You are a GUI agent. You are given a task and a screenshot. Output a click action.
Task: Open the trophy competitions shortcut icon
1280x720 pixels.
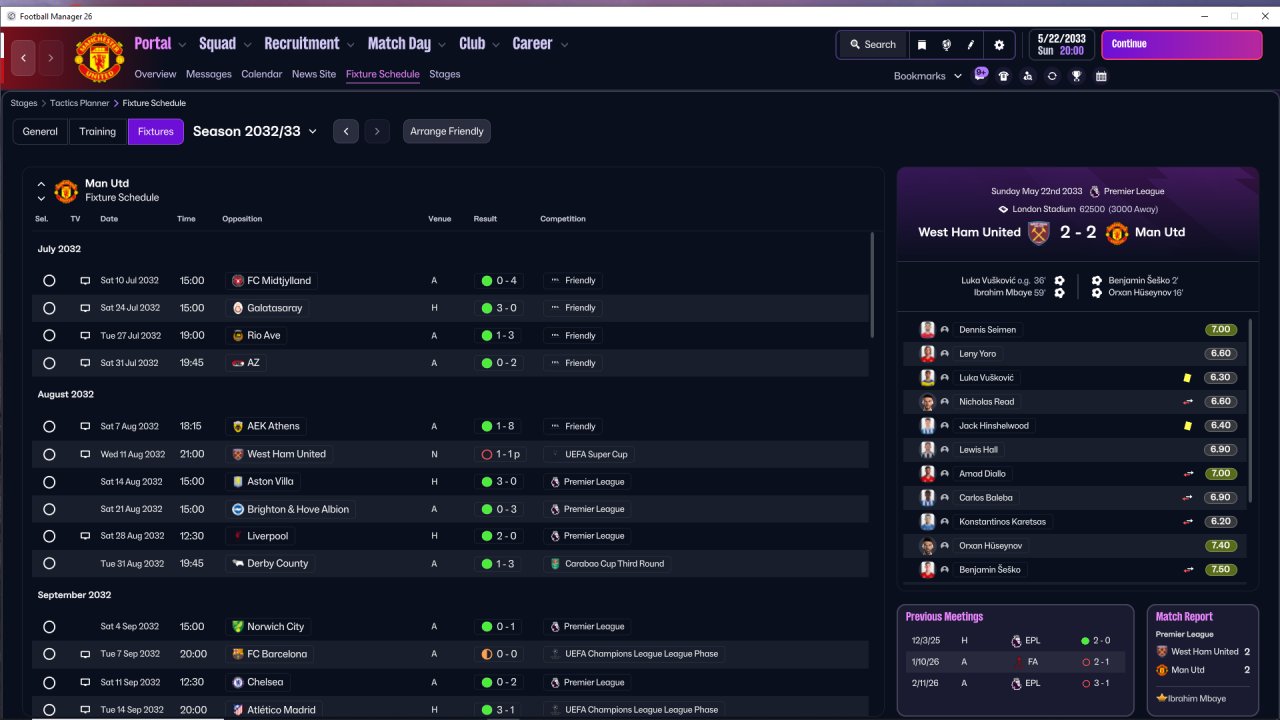click(1076, 76)
